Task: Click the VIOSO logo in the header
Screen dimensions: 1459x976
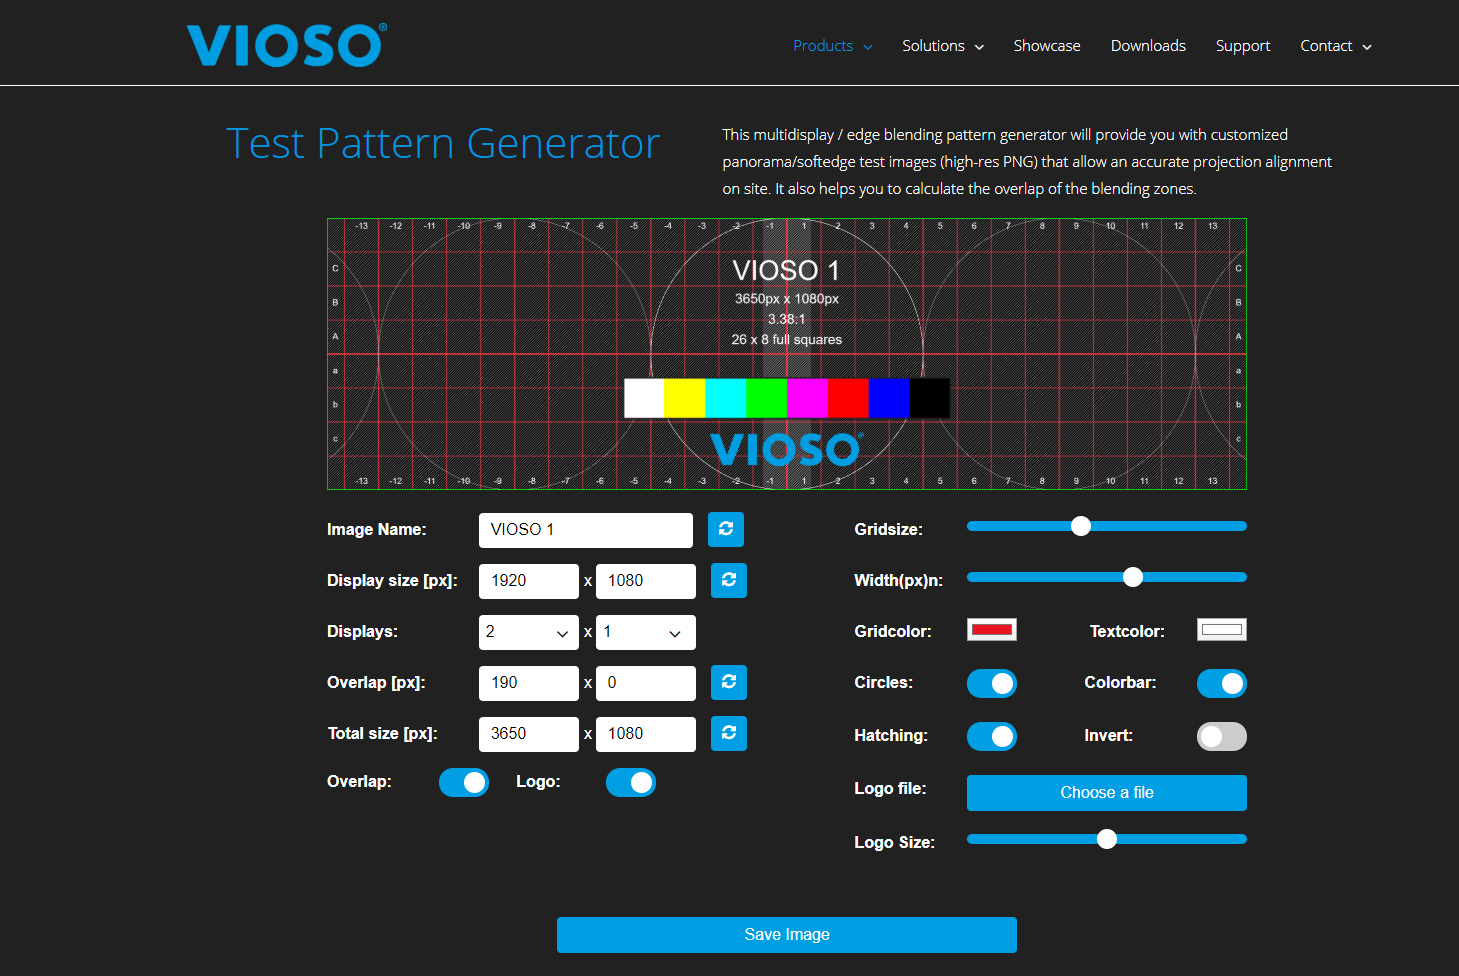Action: click(285, 44)
